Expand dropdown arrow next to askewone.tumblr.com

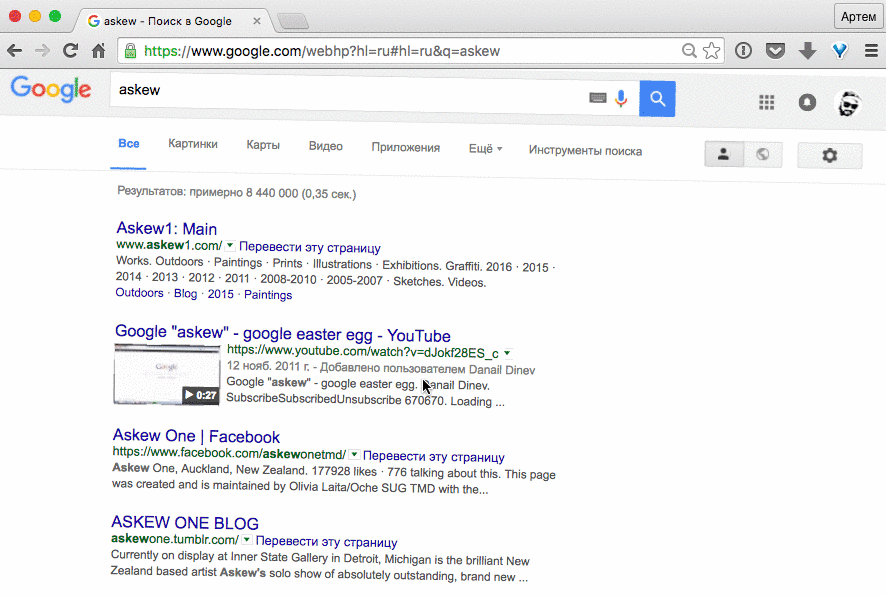(247, 540)
